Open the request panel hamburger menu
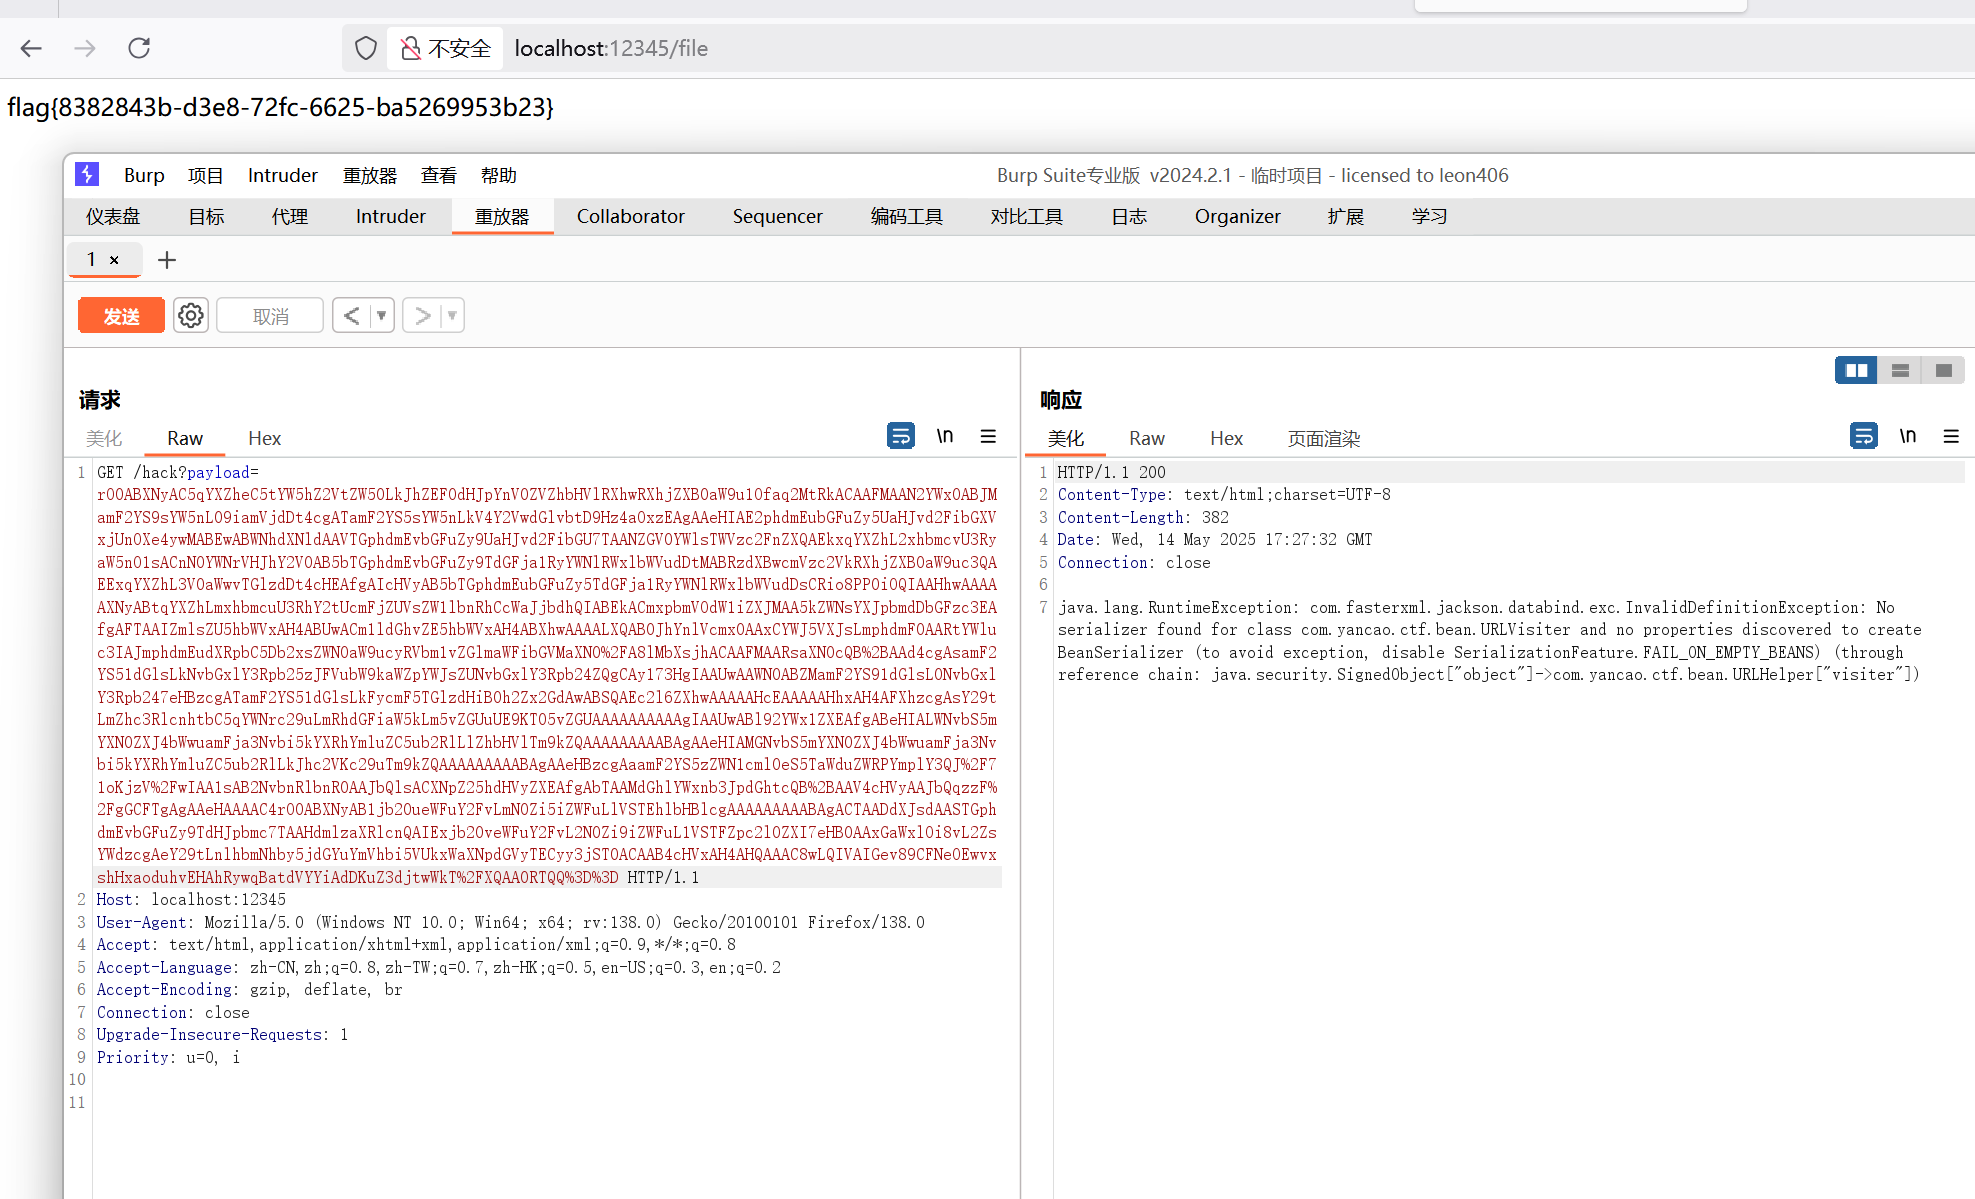This screenshot has width=1975, height=1199. coord(988,436)
